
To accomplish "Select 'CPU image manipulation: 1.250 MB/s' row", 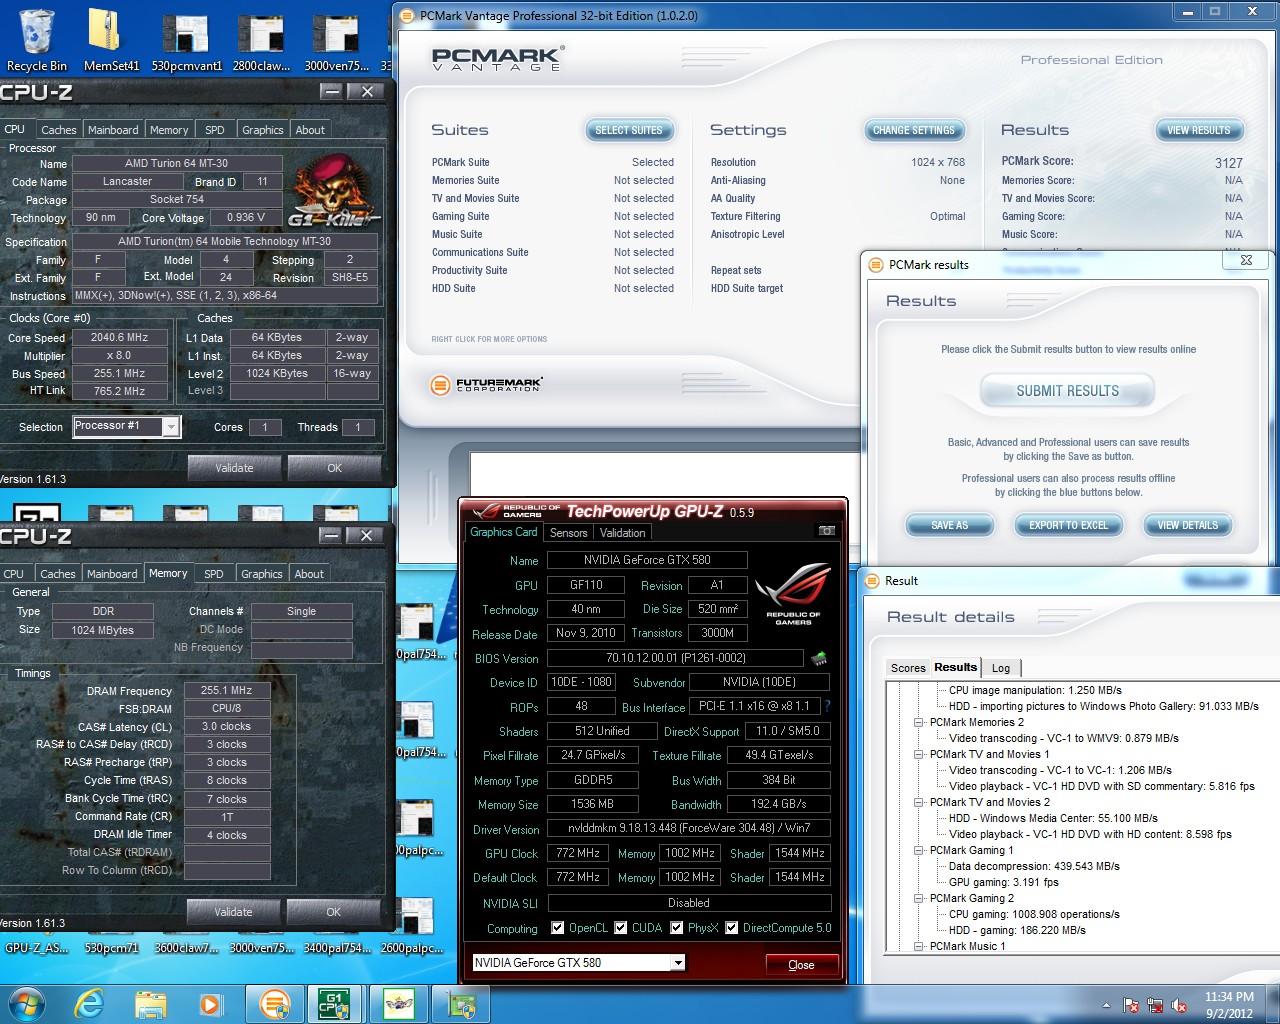I will [x=1035, y=690].
